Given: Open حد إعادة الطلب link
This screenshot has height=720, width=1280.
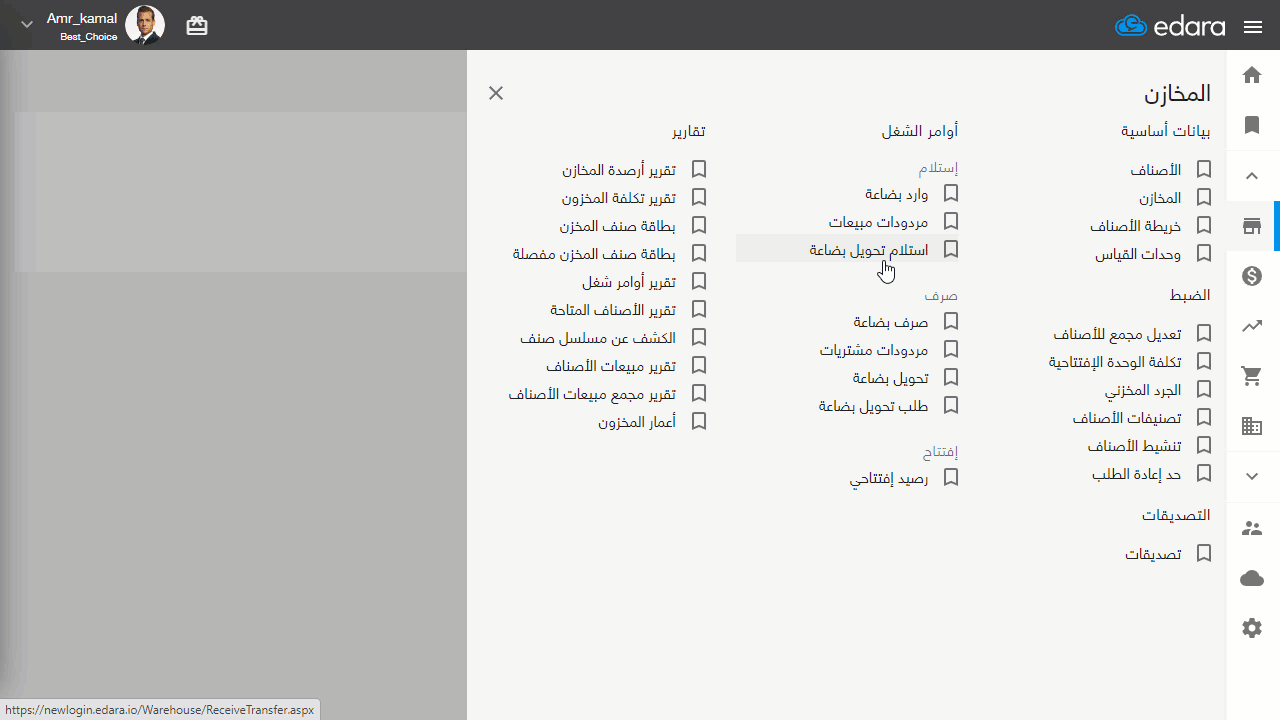Looking at the screenshot, I should (x=1137, y=474).
